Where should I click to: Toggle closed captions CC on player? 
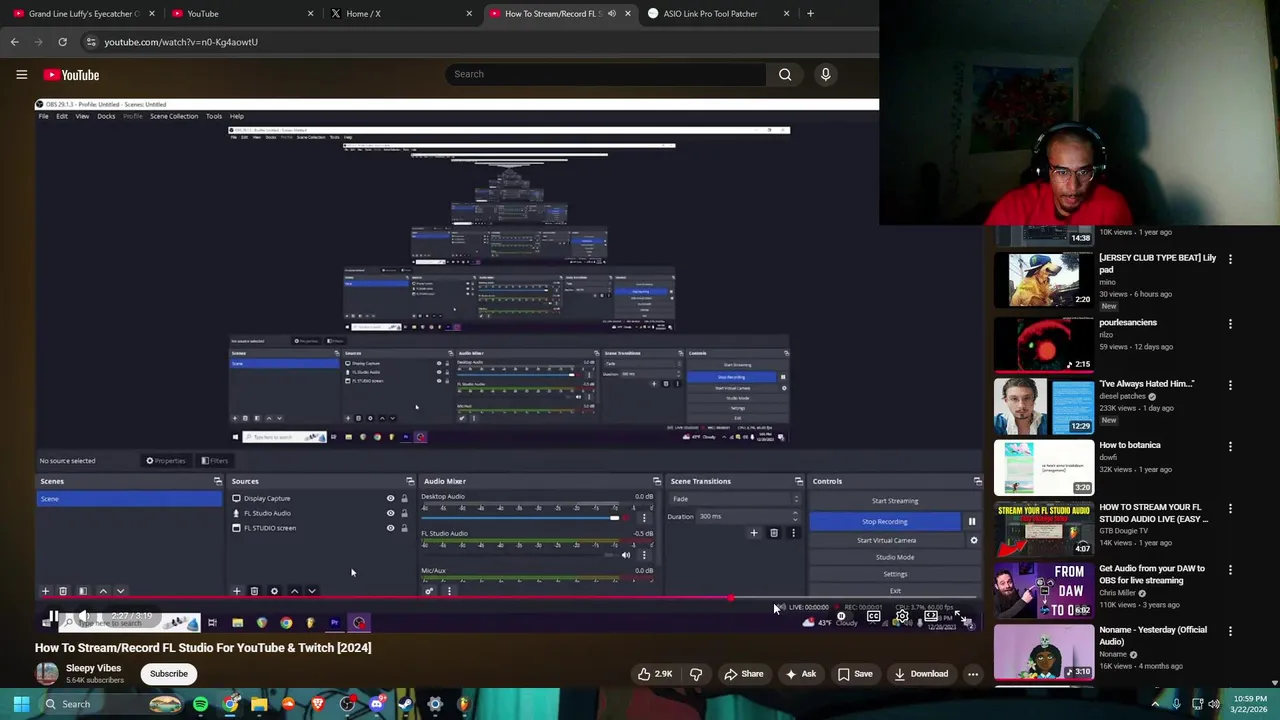pyautogui.click(x=873, y=617)
